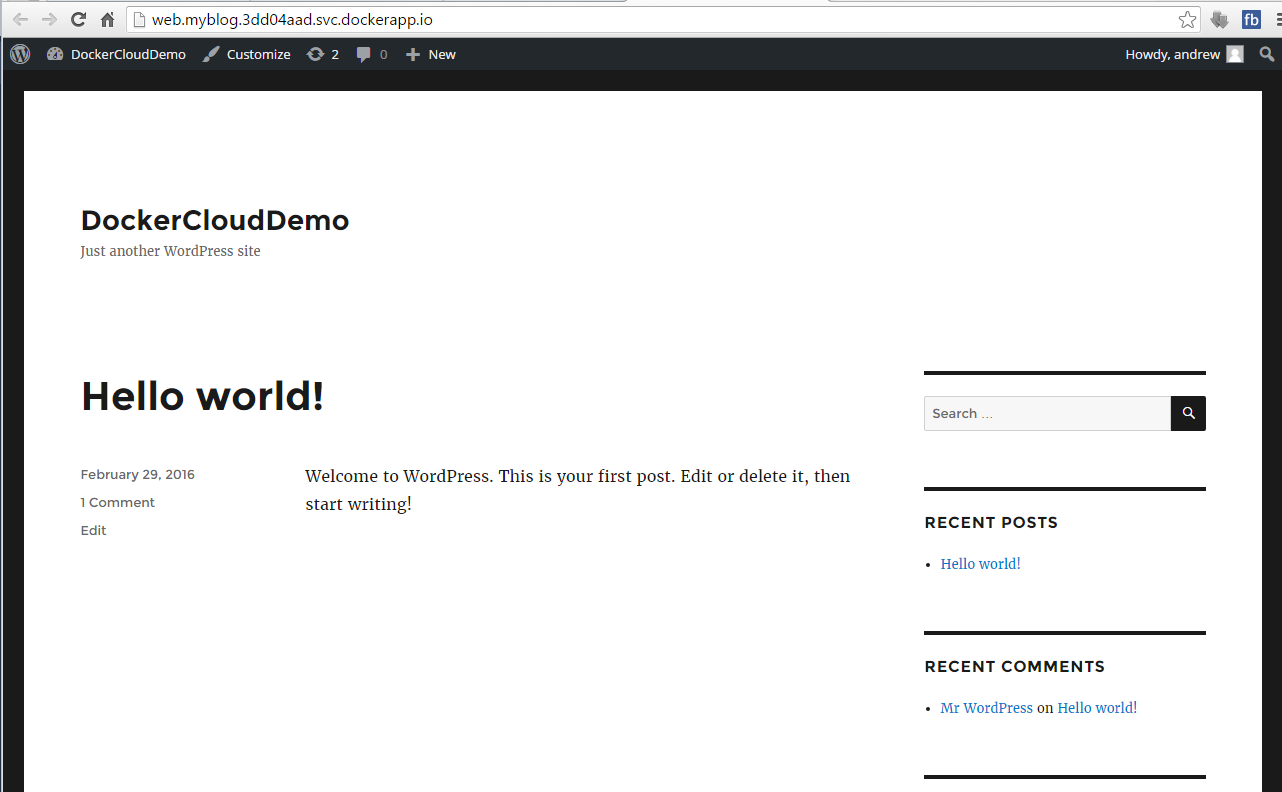Click the Edit link under post date

tap(93, 530)
